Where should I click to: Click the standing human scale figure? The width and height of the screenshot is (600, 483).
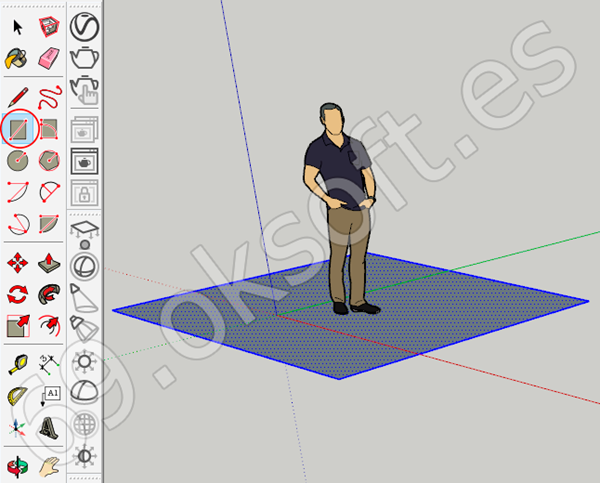342,209
